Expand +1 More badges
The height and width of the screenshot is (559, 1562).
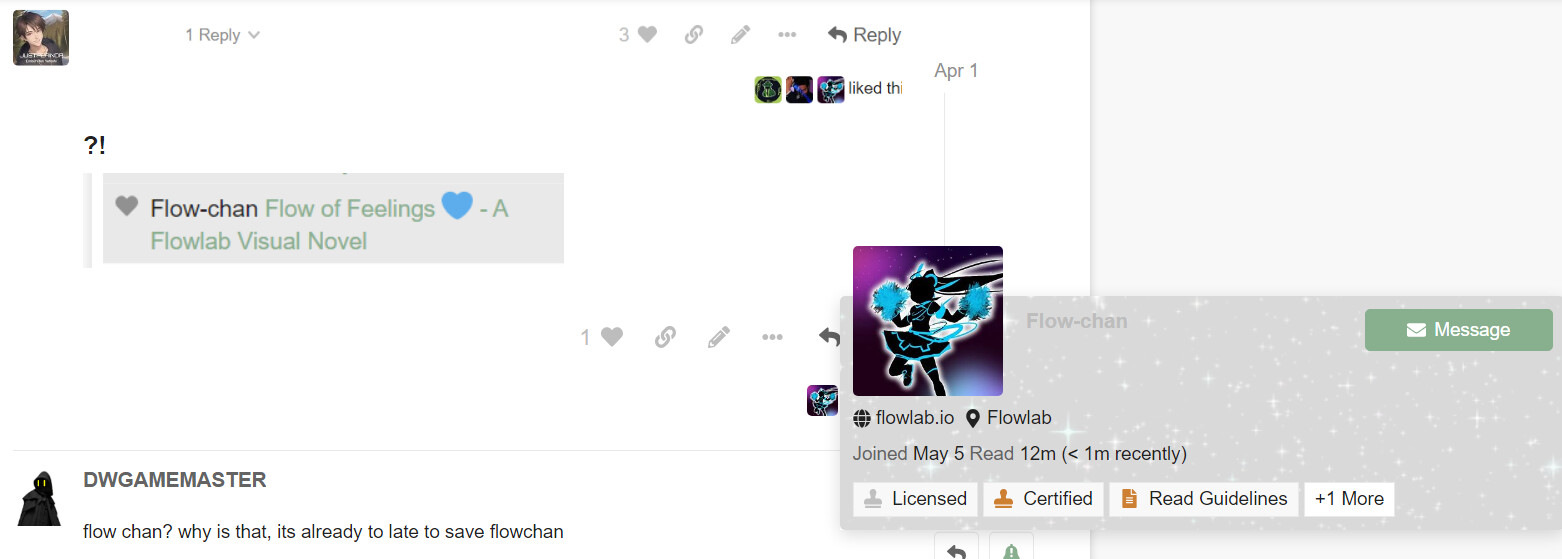click(1349, 499)
